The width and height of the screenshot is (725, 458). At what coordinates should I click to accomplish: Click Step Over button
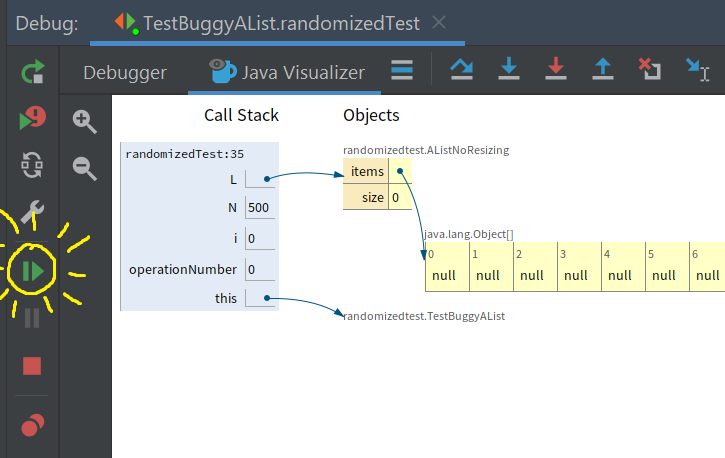[461, 70]
